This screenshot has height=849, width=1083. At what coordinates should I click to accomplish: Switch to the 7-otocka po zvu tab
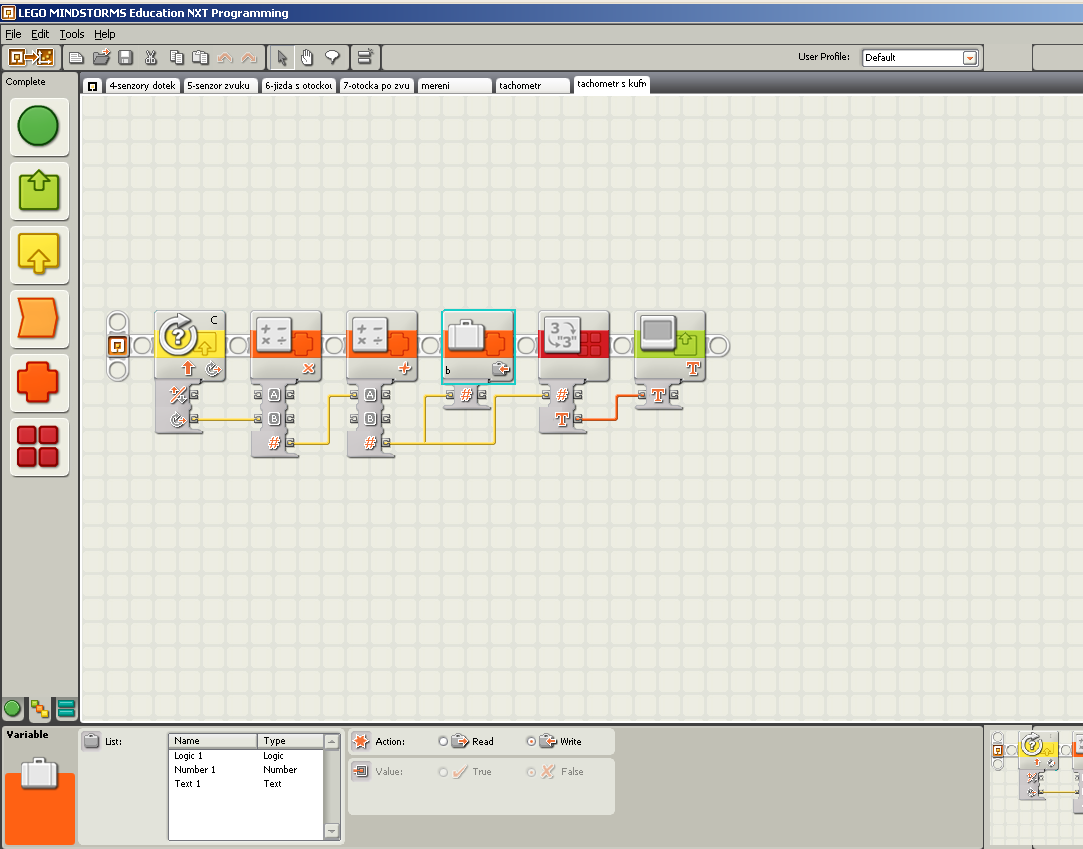click(376, 86)
